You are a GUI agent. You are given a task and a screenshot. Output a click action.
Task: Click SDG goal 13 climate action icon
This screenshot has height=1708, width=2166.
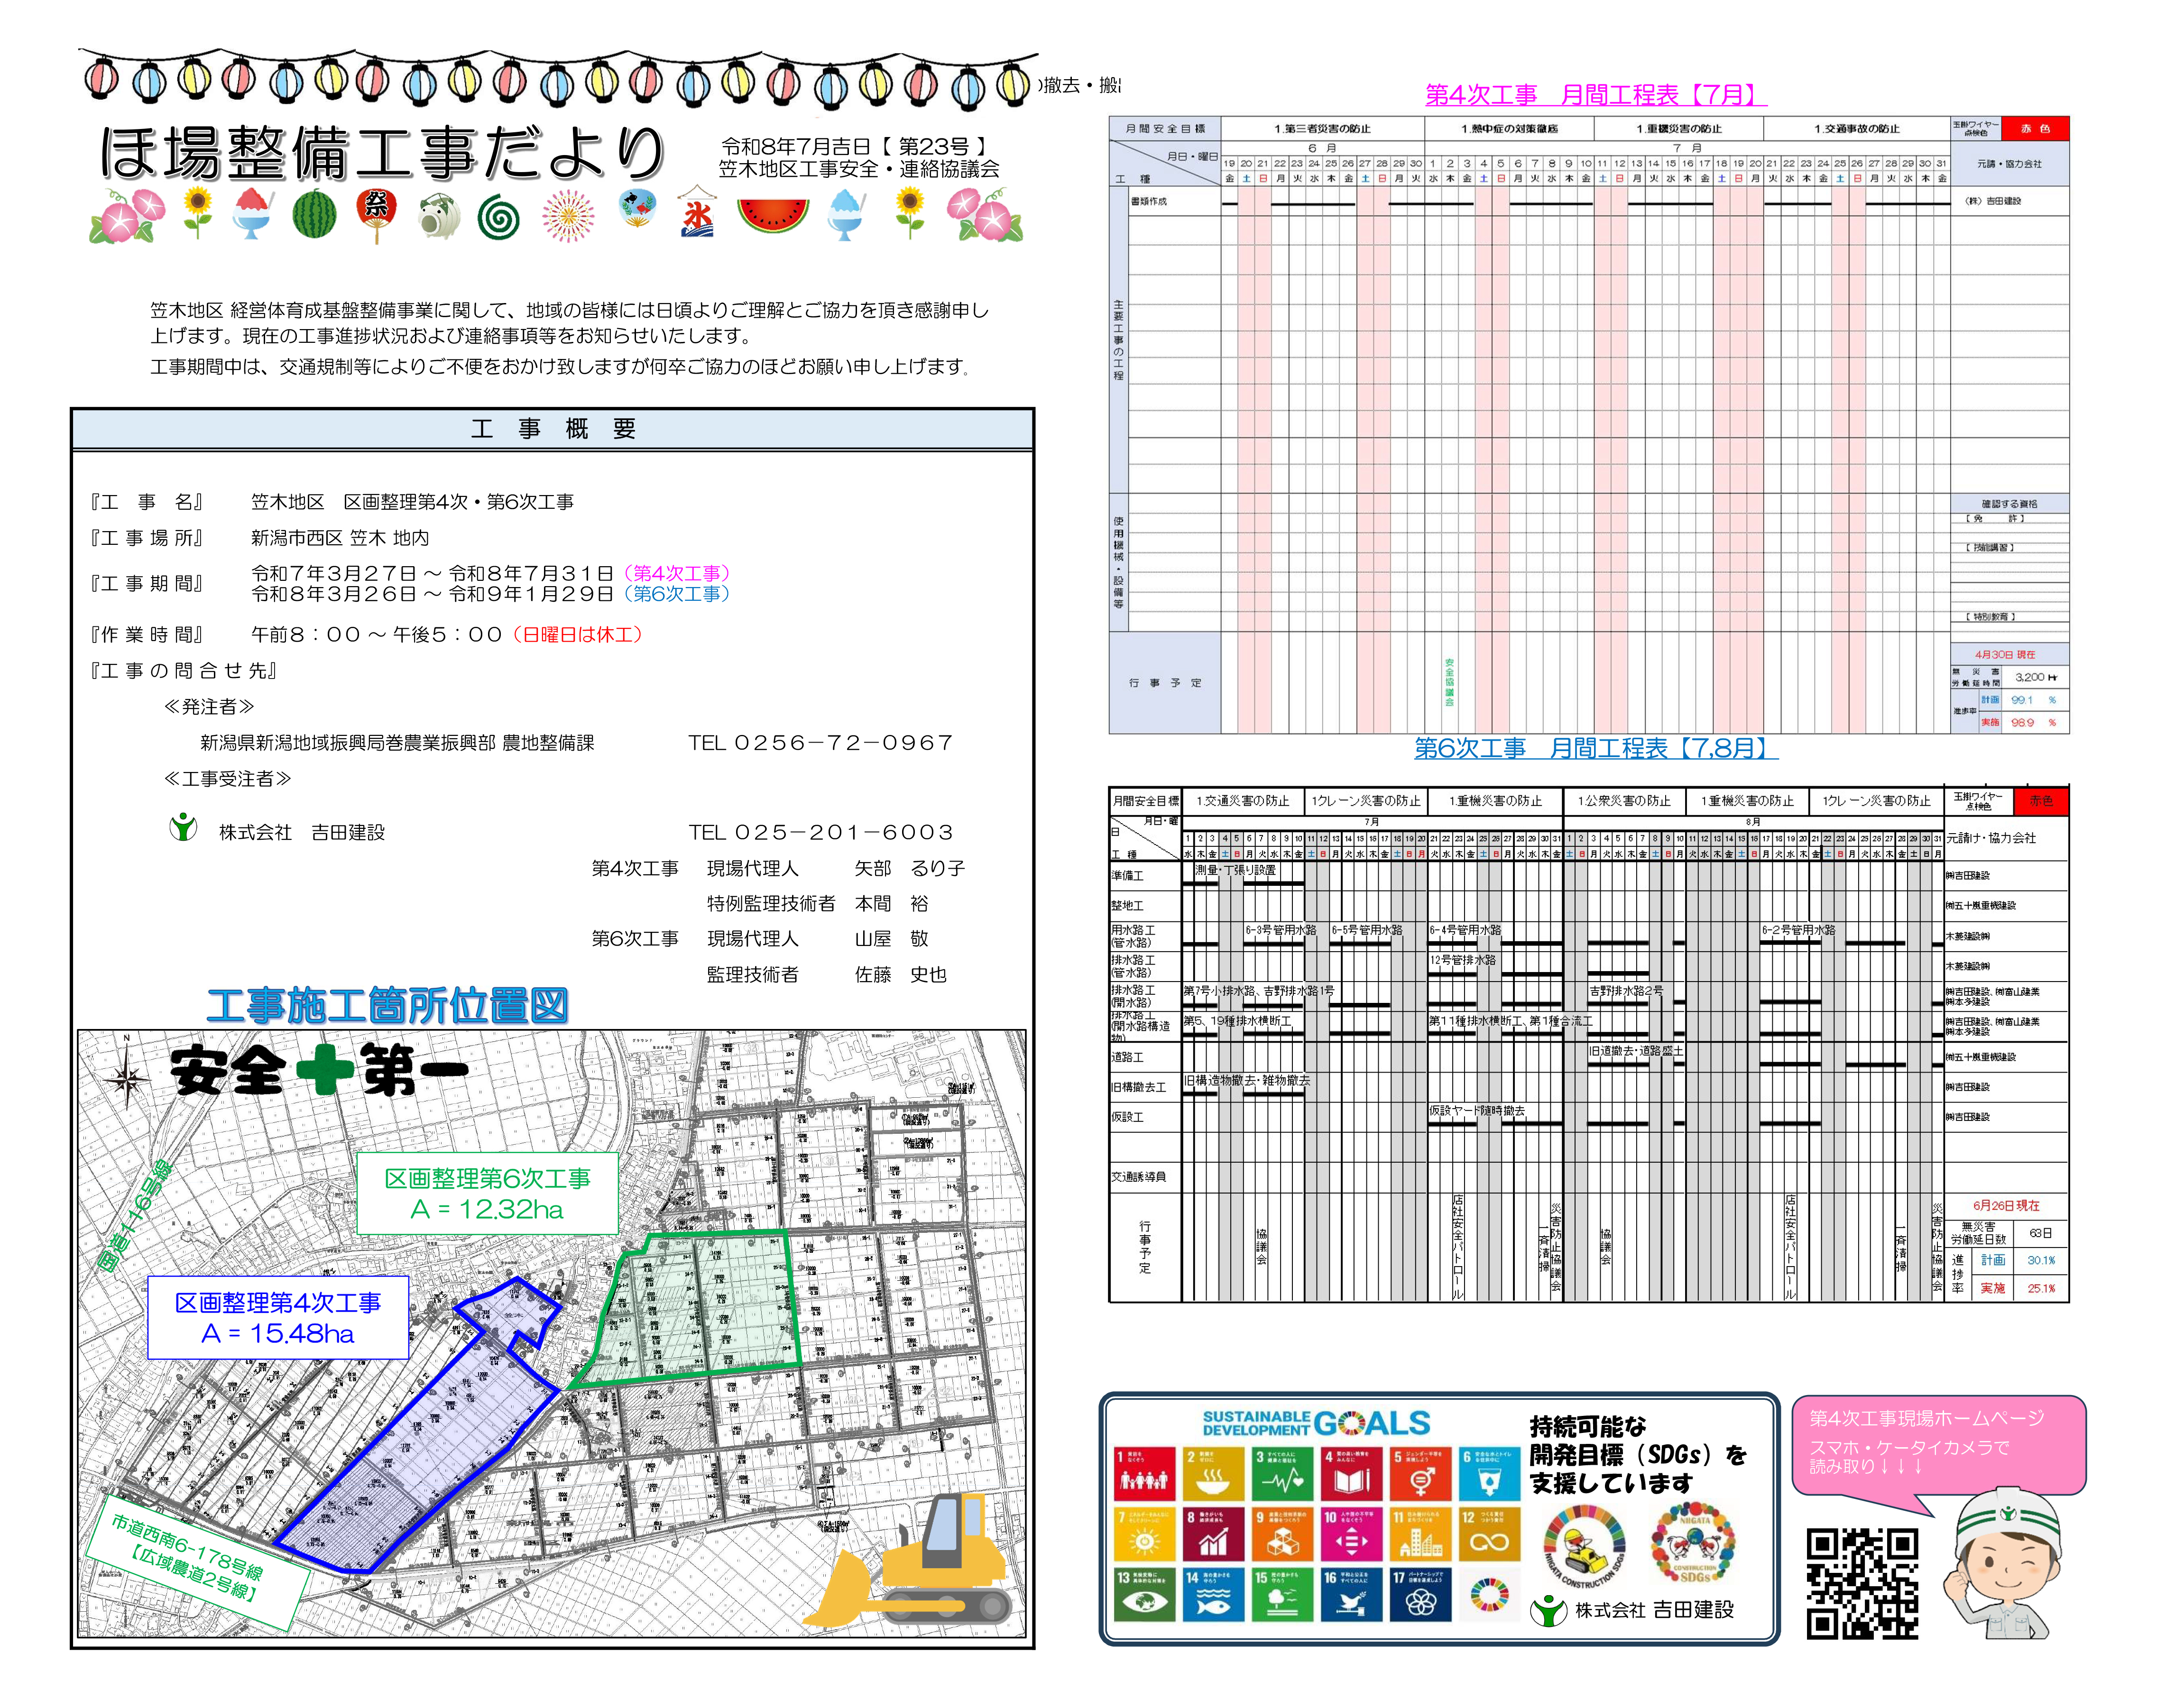tap(1144, 1595)
